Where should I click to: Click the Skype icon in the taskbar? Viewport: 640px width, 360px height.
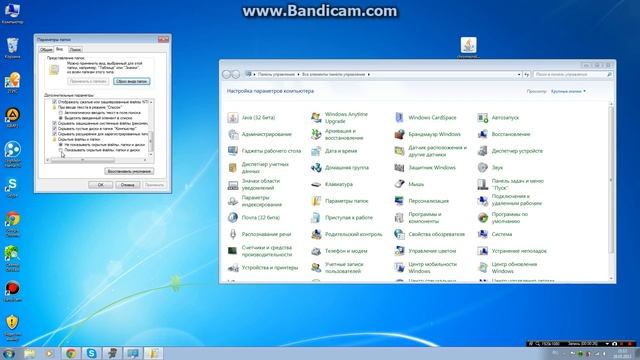tap(91, 353)
